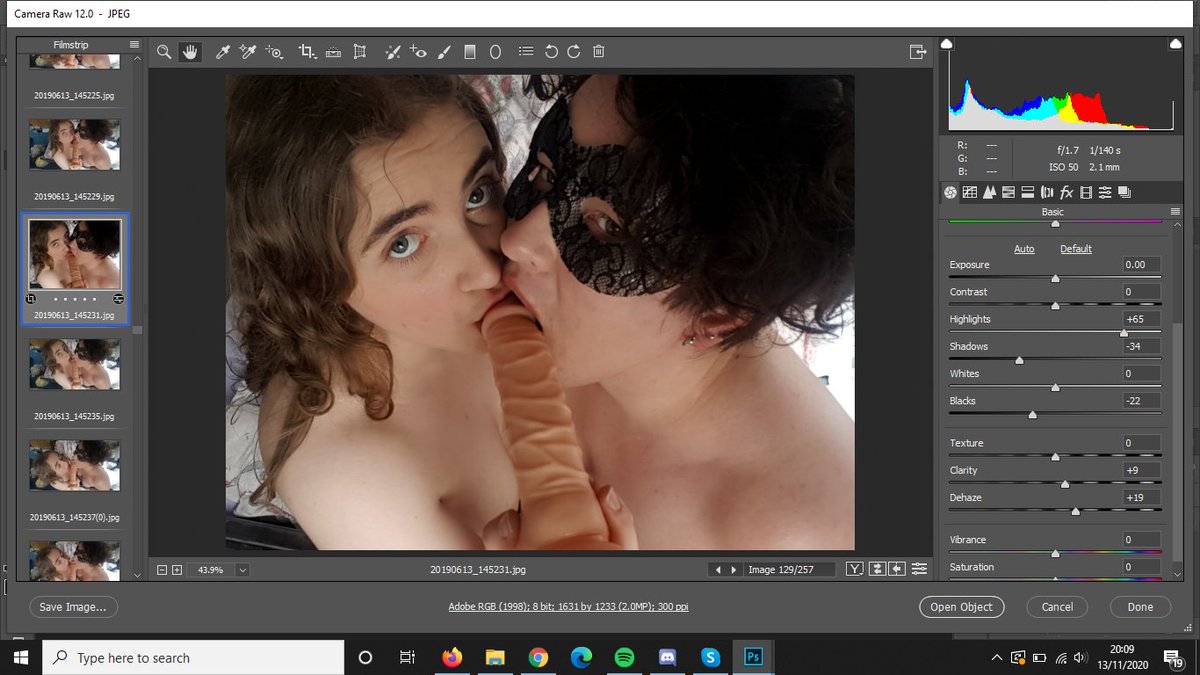Switch to the Calibration tab

[x=1086, y=192]
